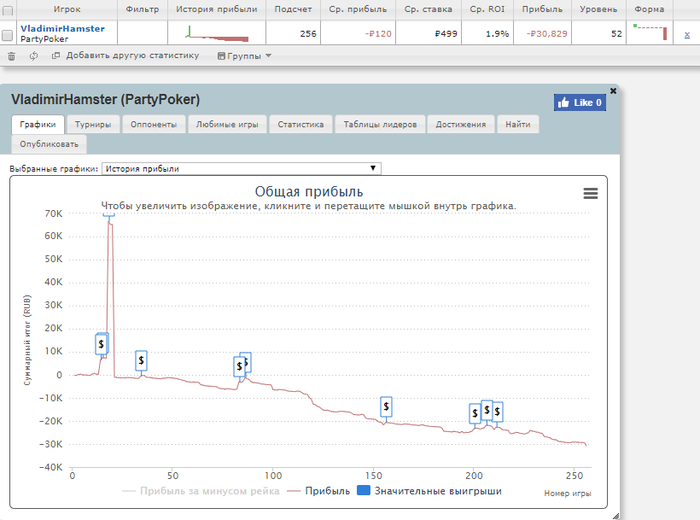Switch to the Графики tab
Screen dimensions: 700x520
point(38,125)
